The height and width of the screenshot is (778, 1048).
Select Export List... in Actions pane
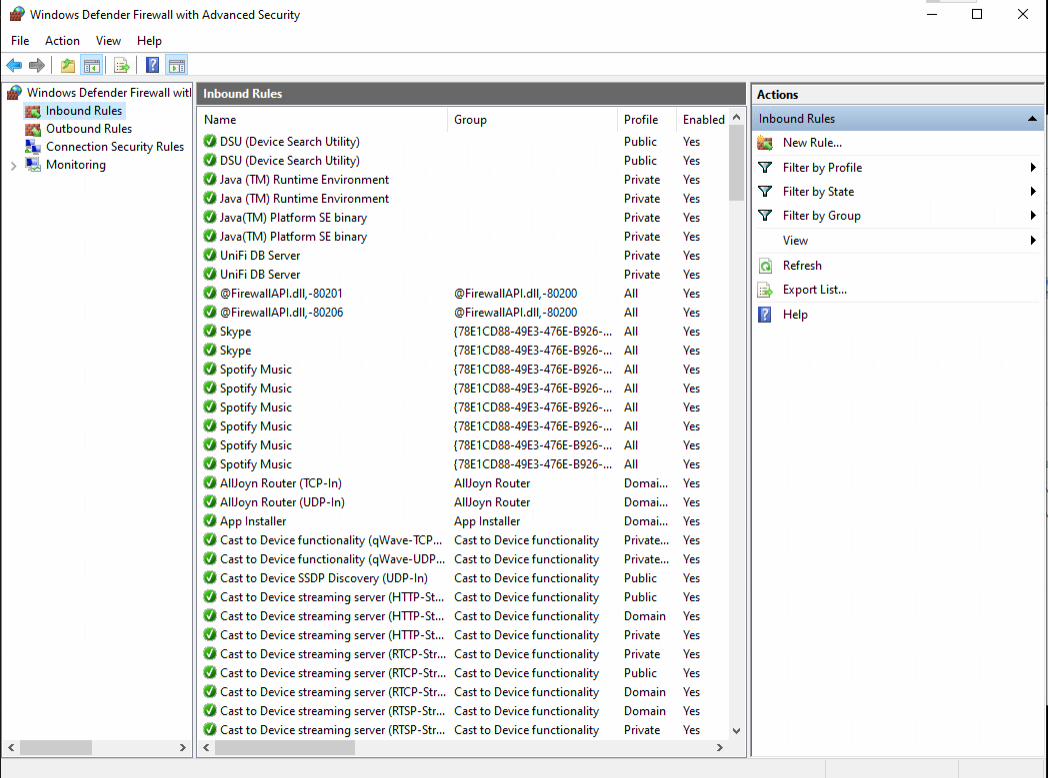point(815,290)
